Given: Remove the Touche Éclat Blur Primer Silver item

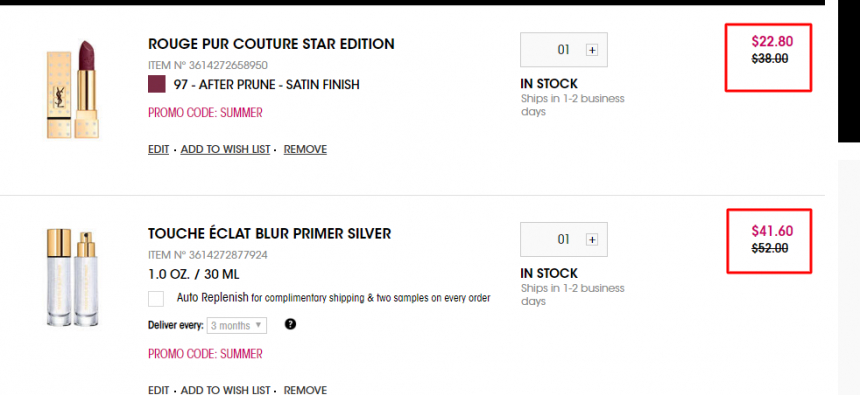Looking at the screenshot, I should [x=305, y=390].
